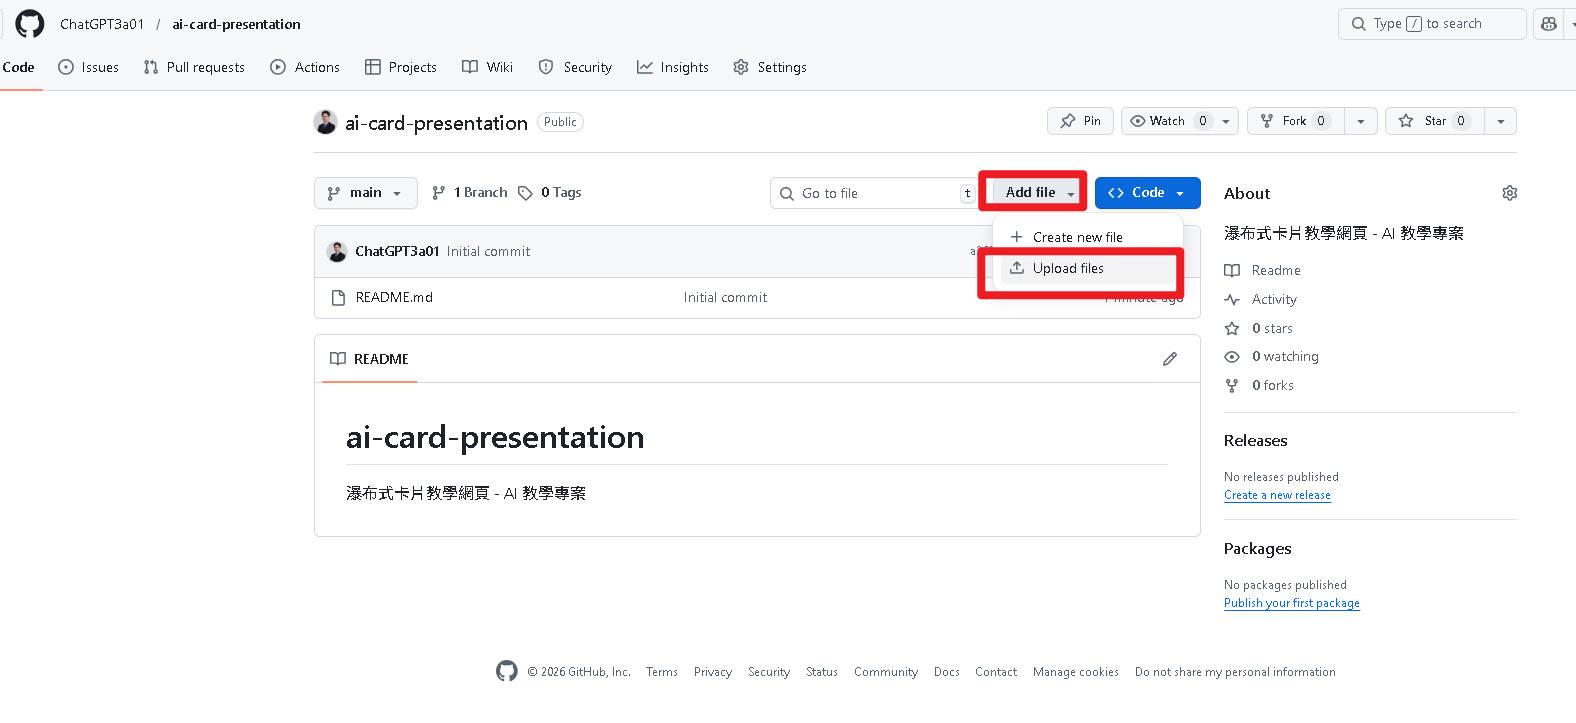This screenshot has width=1576, height=723.
Task: Click the GitHub logo home icon
Action: click(30, 24)
